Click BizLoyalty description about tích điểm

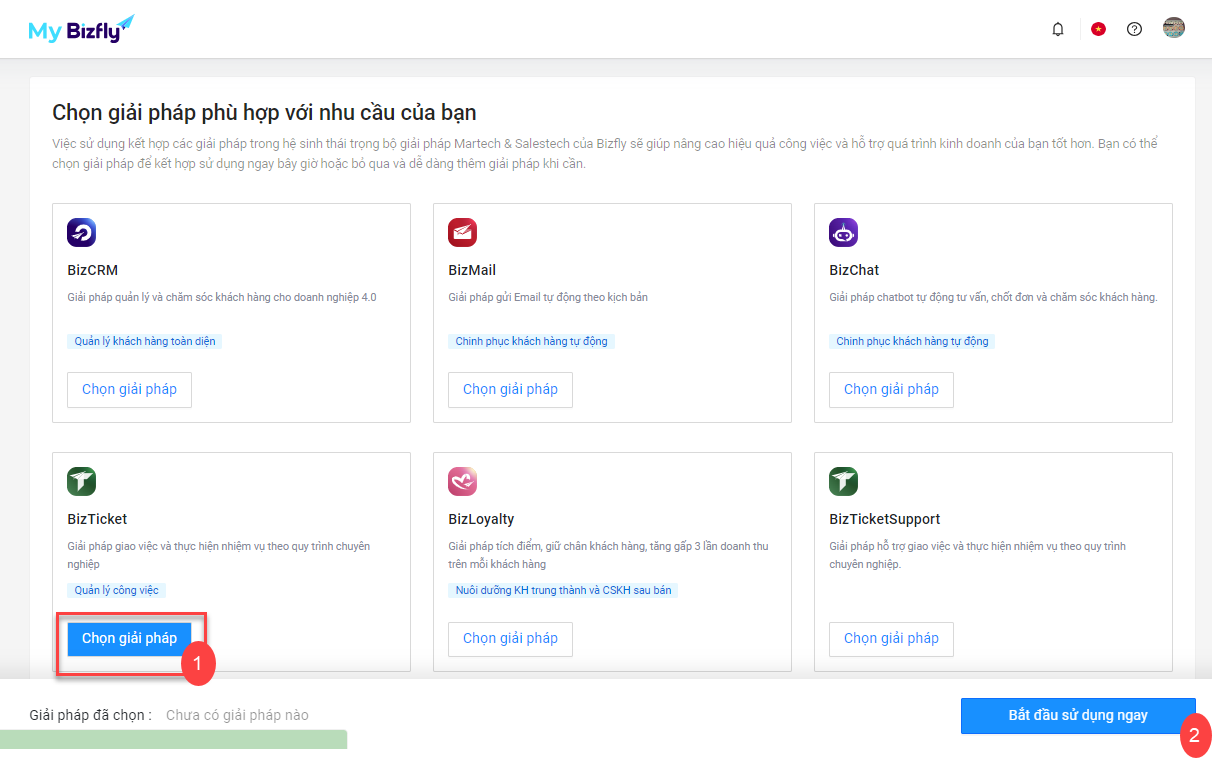point(608,555)
